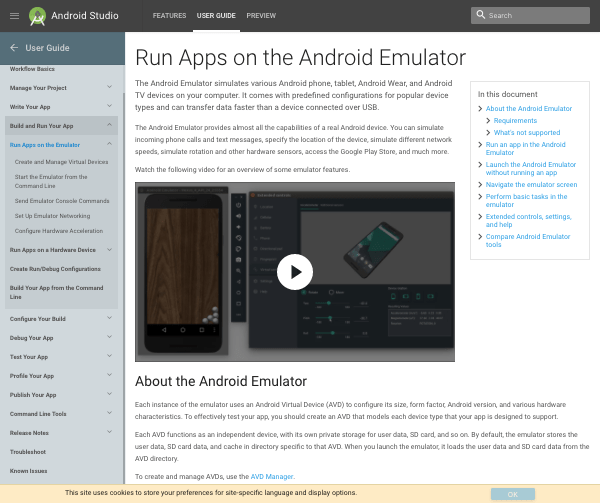Go back using the User Guide arrow
Viewport: 600px width, 503px height.
coord(14,48)
